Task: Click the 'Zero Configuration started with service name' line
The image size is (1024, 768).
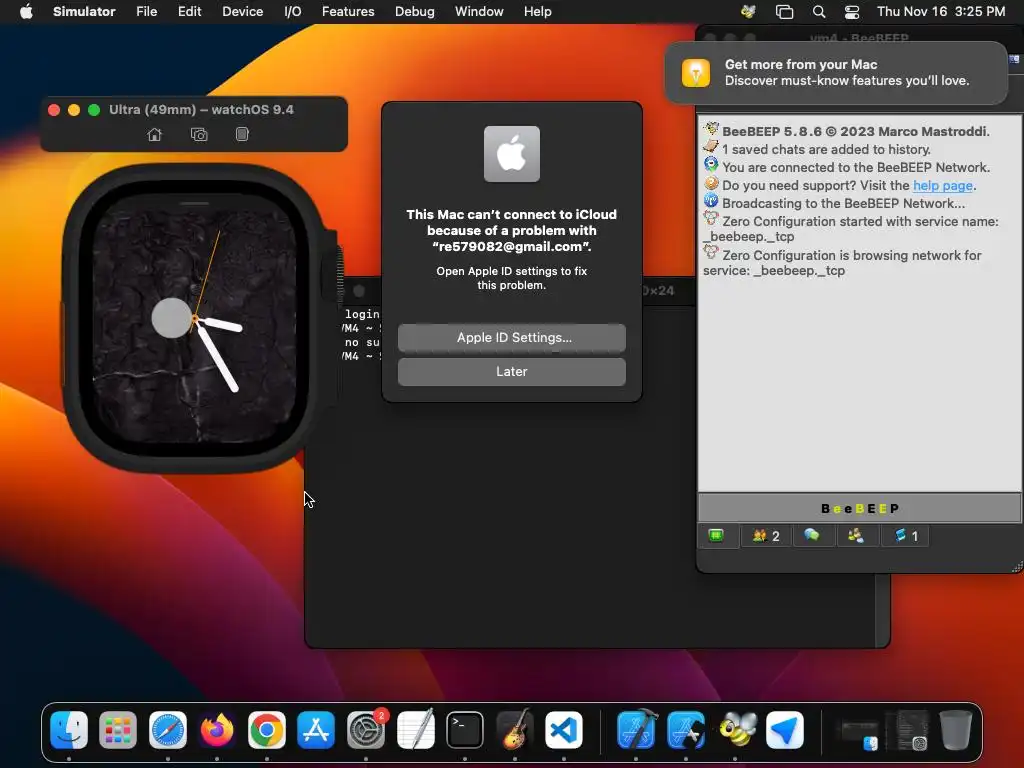Action: pyautogui.click(x=851, y=229)
